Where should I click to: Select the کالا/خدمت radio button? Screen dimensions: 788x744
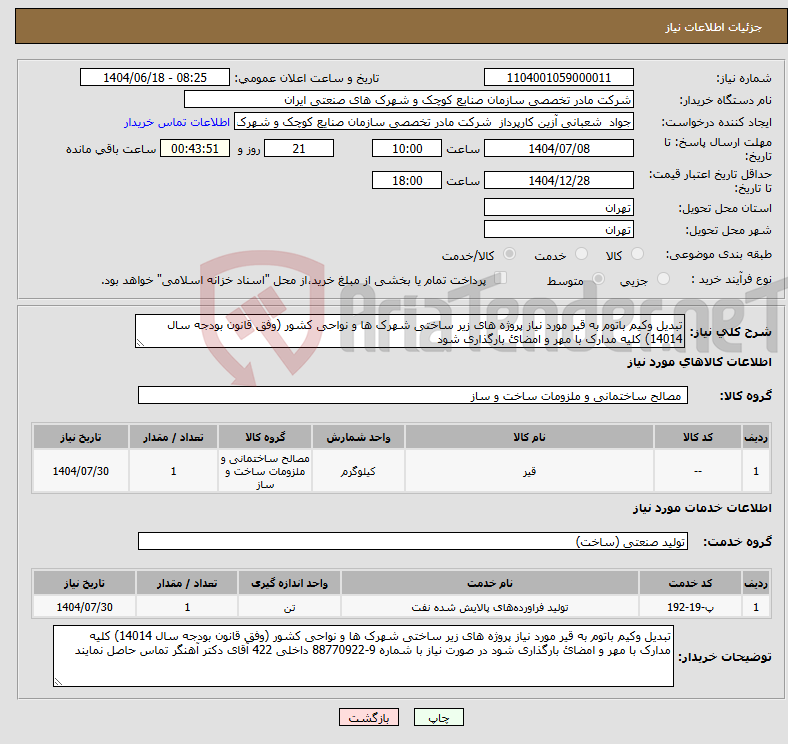click(509, 254)
